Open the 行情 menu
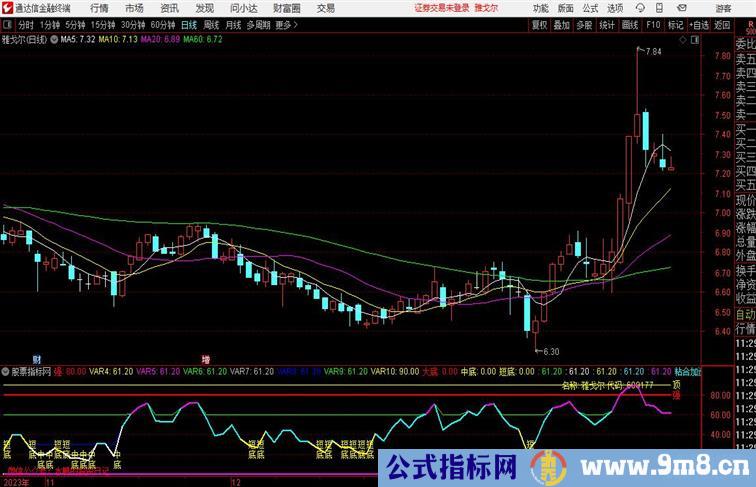This screenshot has width=756, height=487. pyautogui.click(x=99, y=8)
